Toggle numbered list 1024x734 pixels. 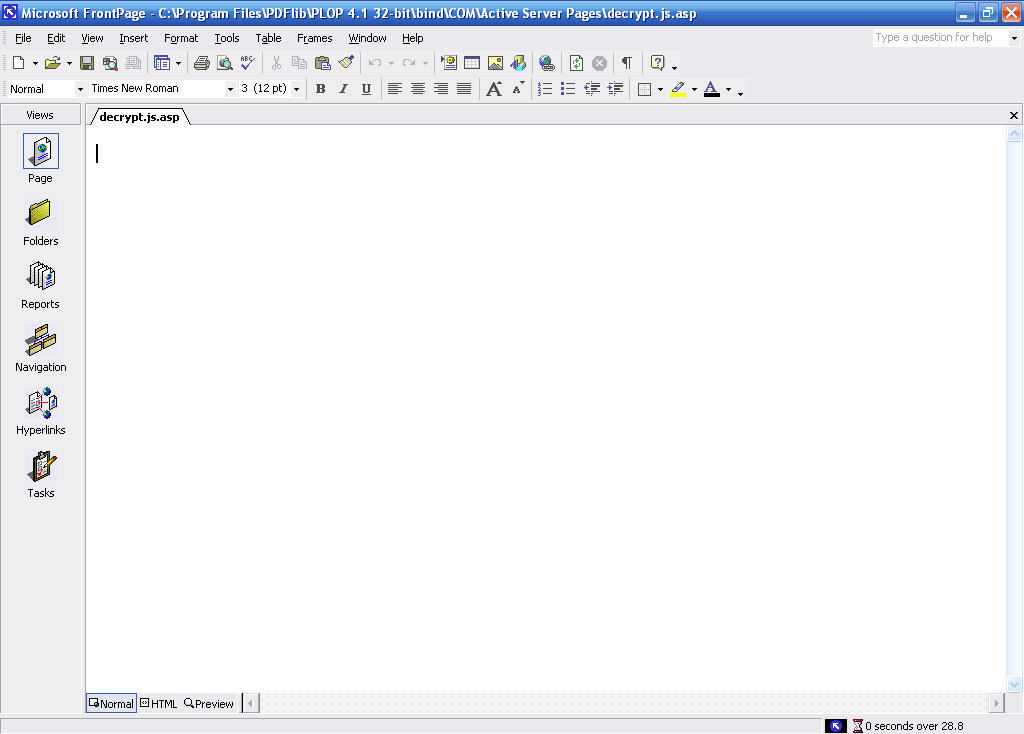(x=545, y=89)
